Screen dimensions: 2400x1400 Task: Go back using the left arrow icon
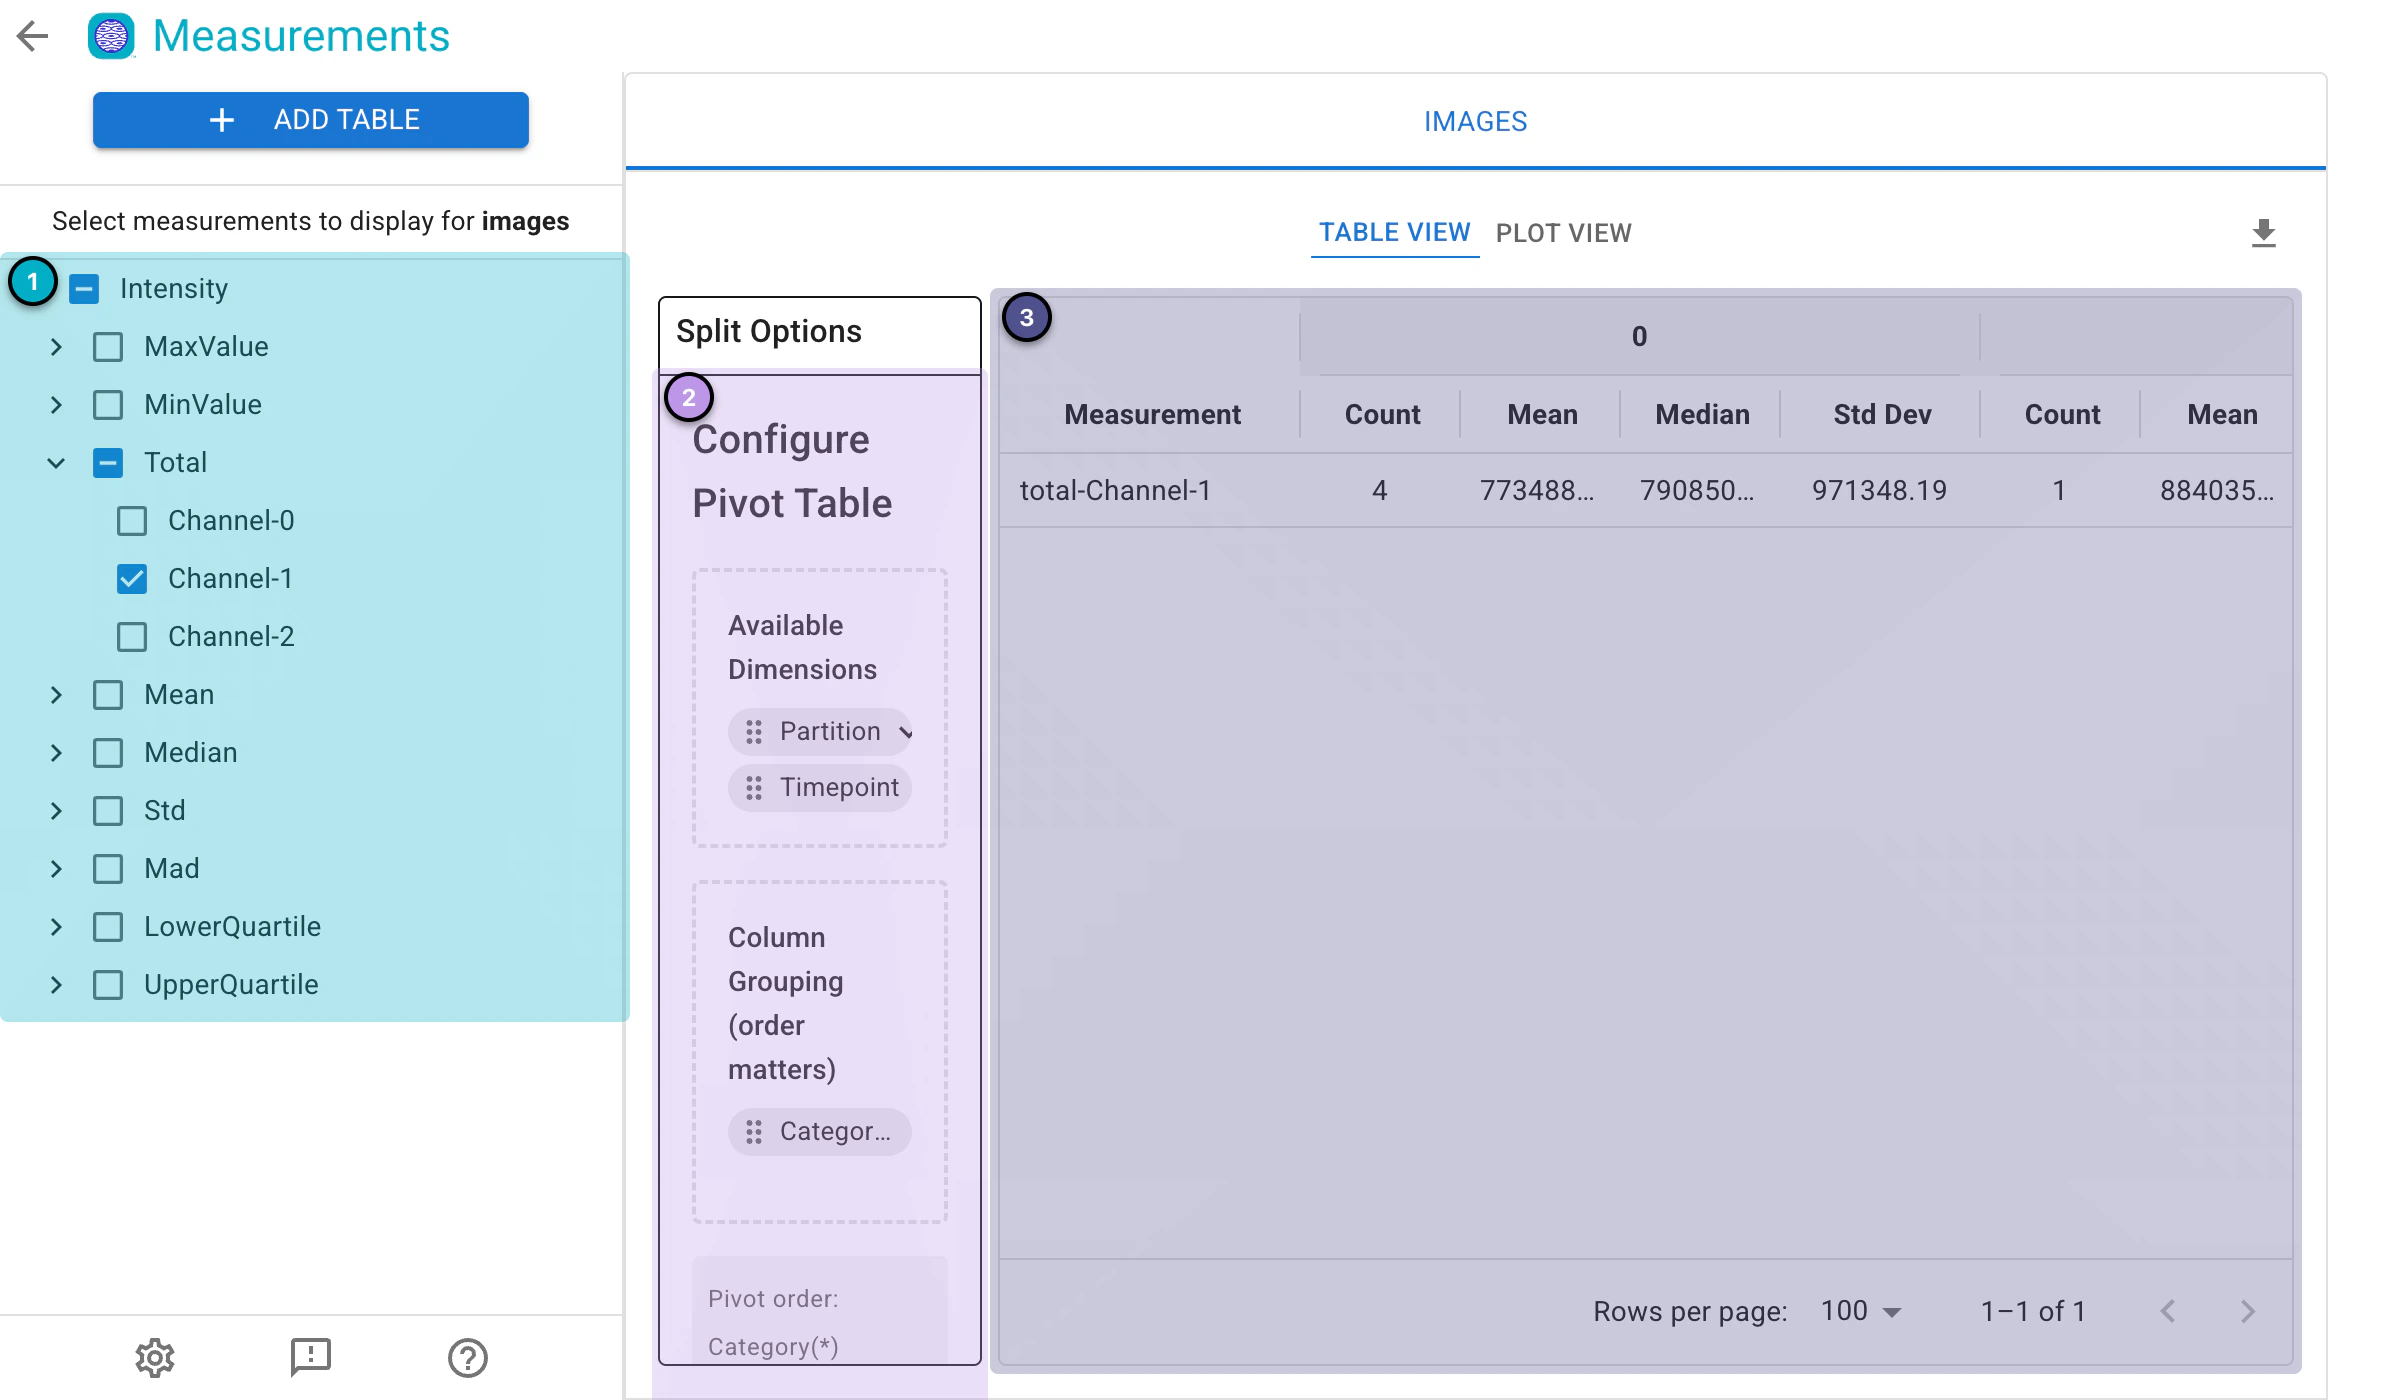tap(33, 36)
